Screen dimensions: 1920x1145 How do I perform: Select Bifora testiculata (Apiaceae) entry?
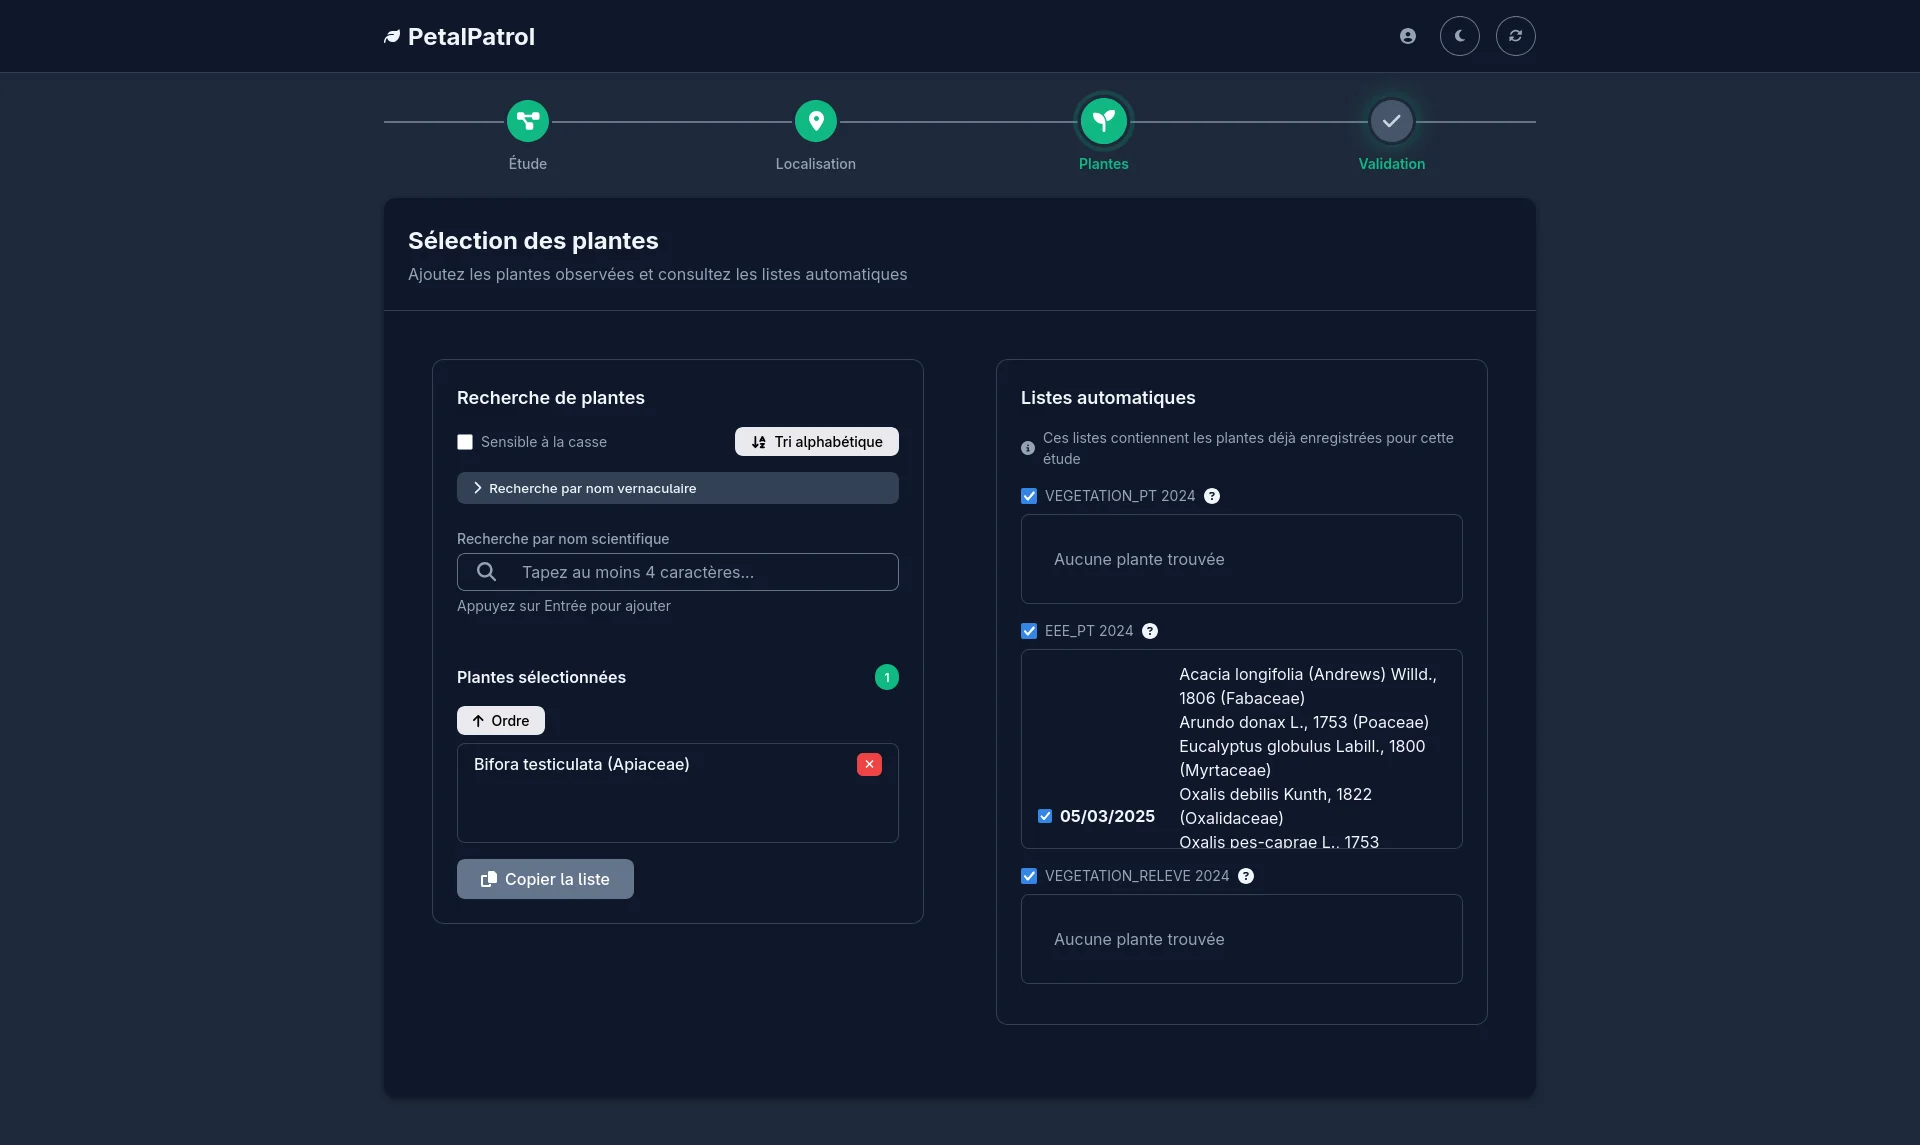click(582, 764)
